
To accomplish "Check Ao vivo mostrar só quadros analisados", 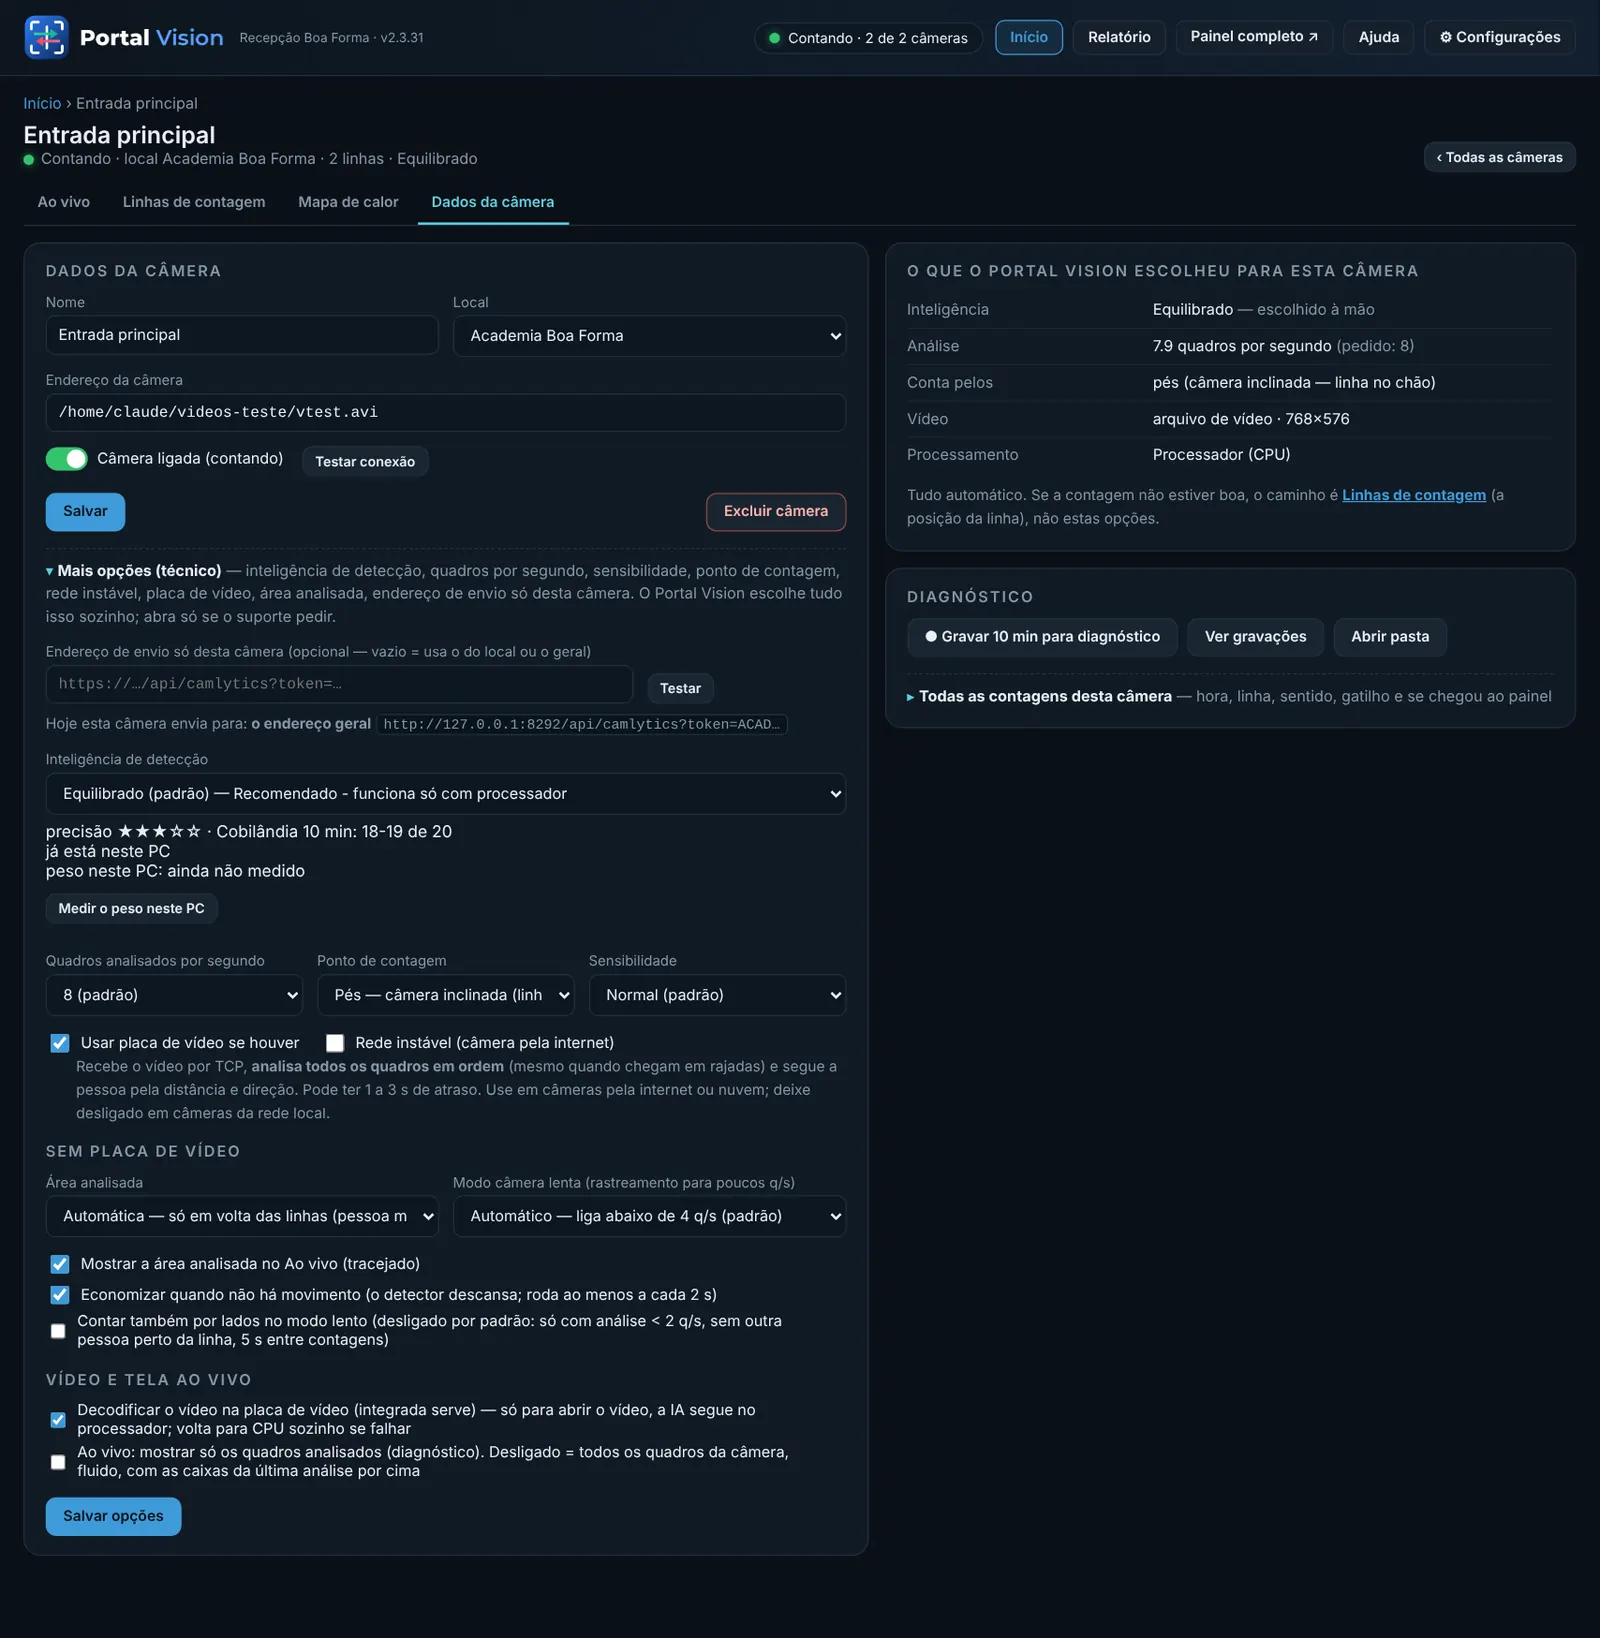I will (58, 1462).
